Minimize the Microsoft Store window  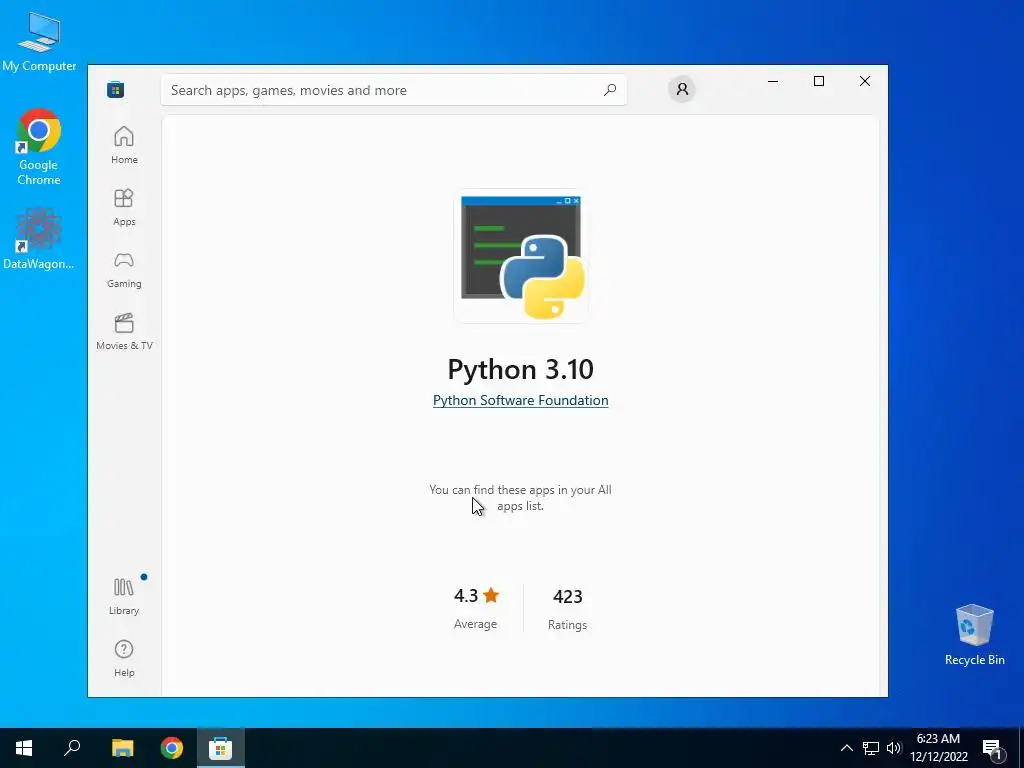click(x=773, y=81)
